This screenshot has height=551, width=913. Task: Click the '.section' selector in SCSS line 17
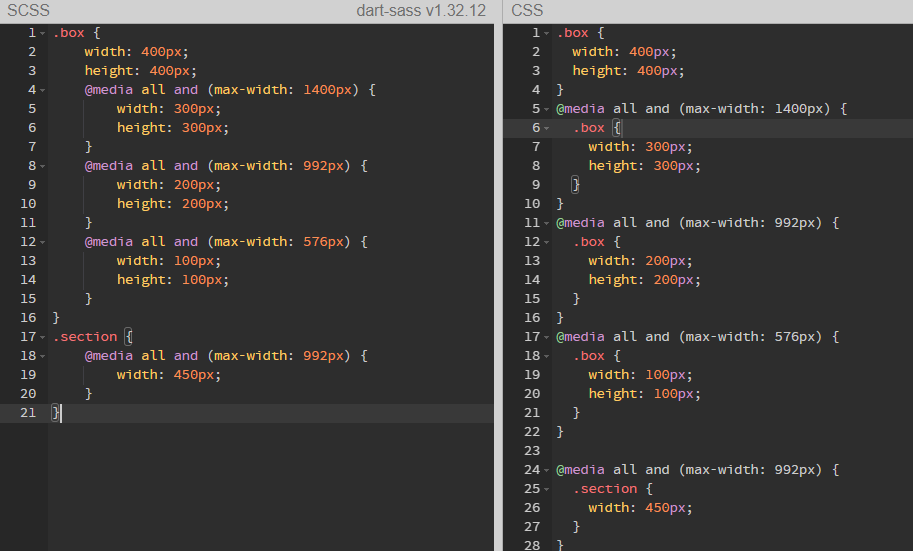85,337
